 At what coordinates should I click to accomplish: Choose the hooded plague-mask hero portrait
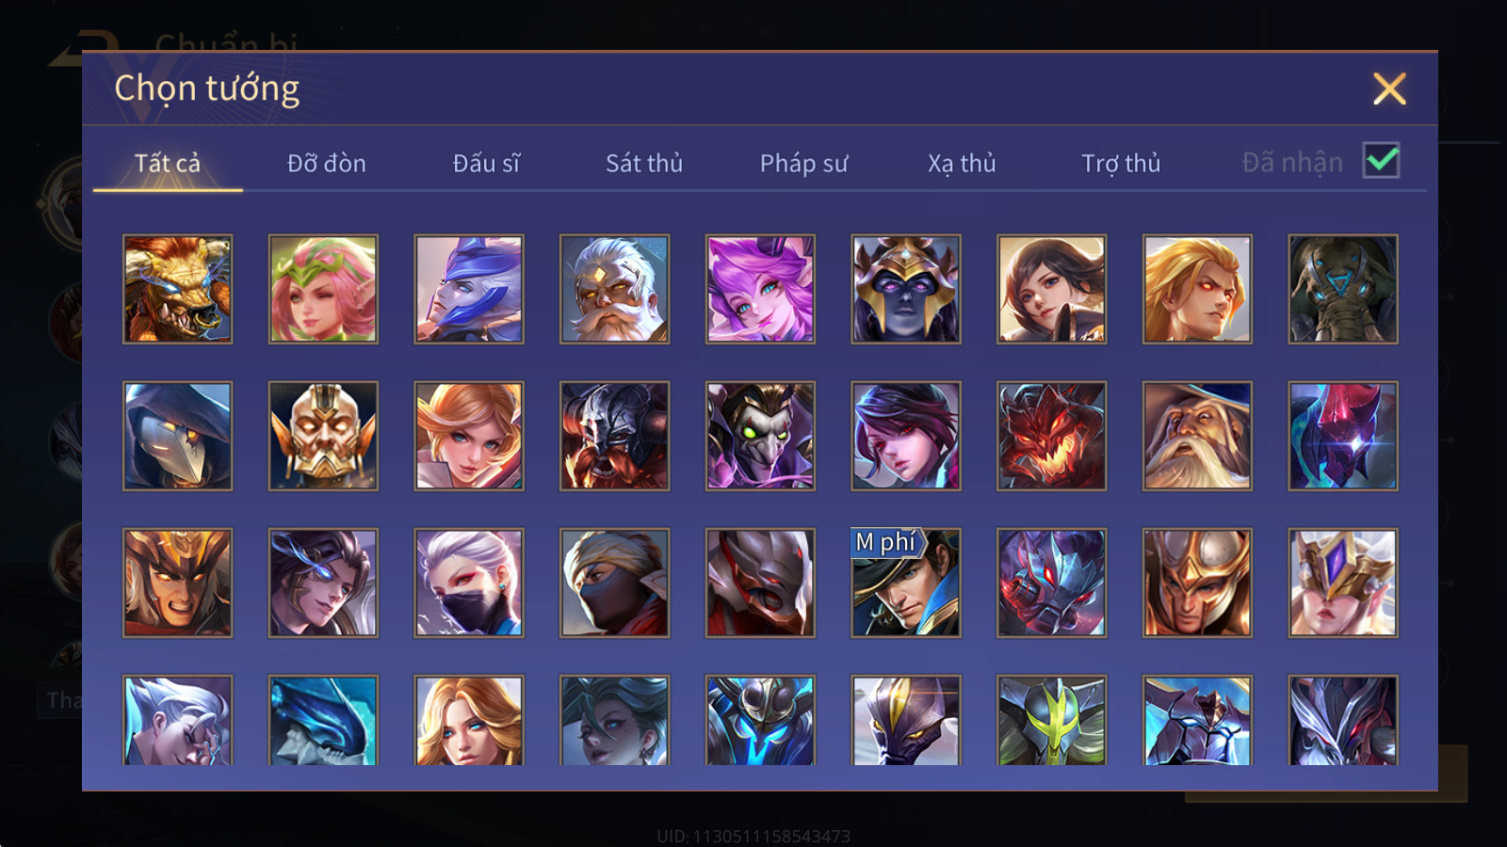tap(177, 436)
